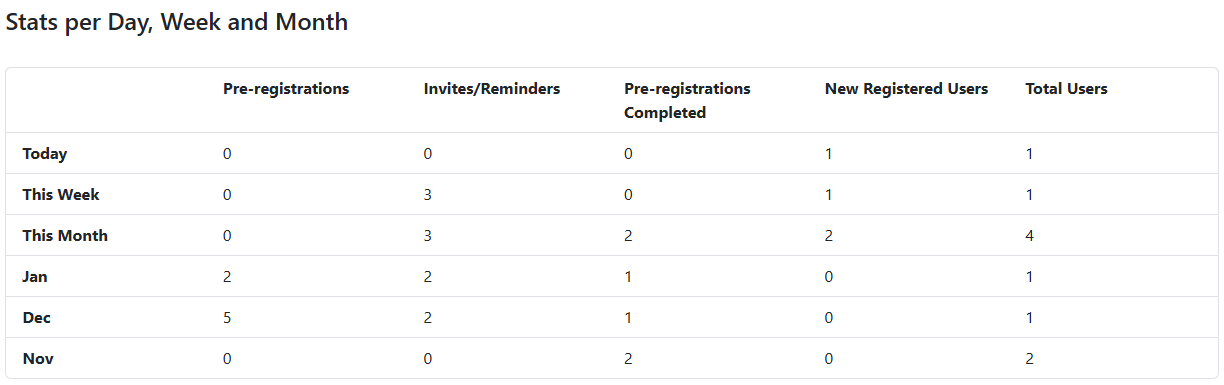
Task: Click the This Month row label
Action: click(x=65, y=236)
